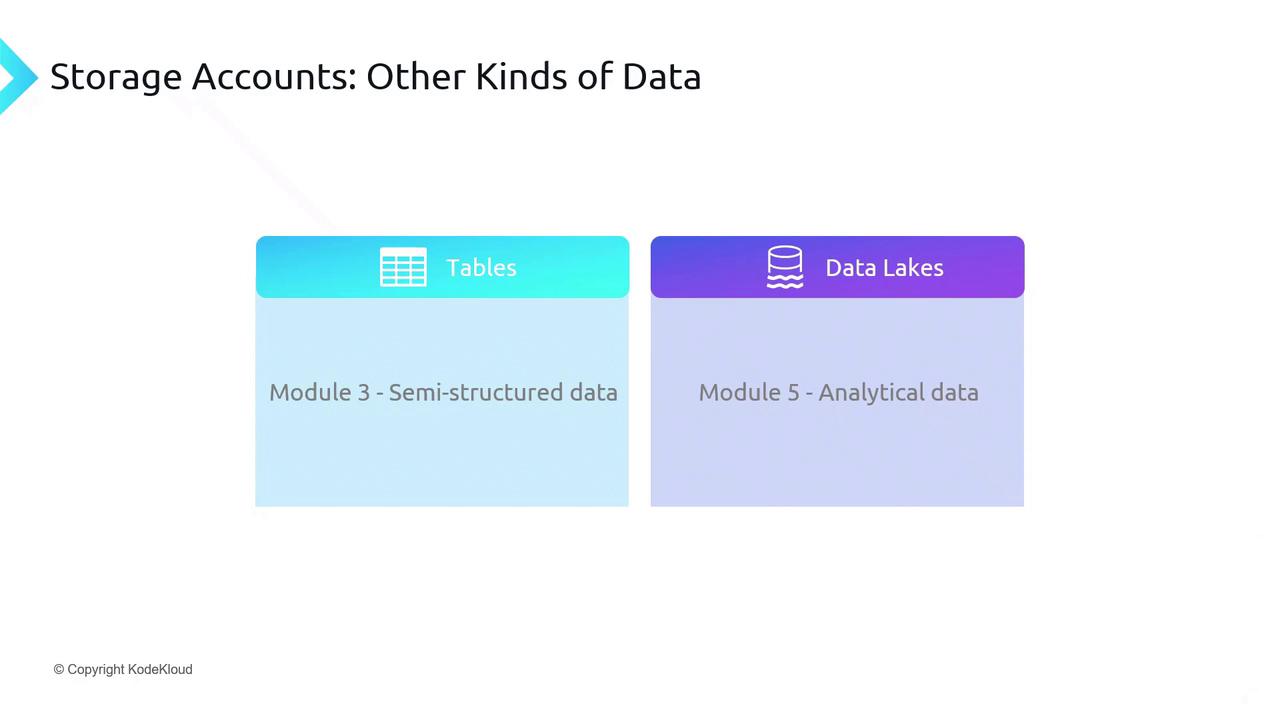
Task: Click empty purple header area left of database icon
Action: (705, 267)
